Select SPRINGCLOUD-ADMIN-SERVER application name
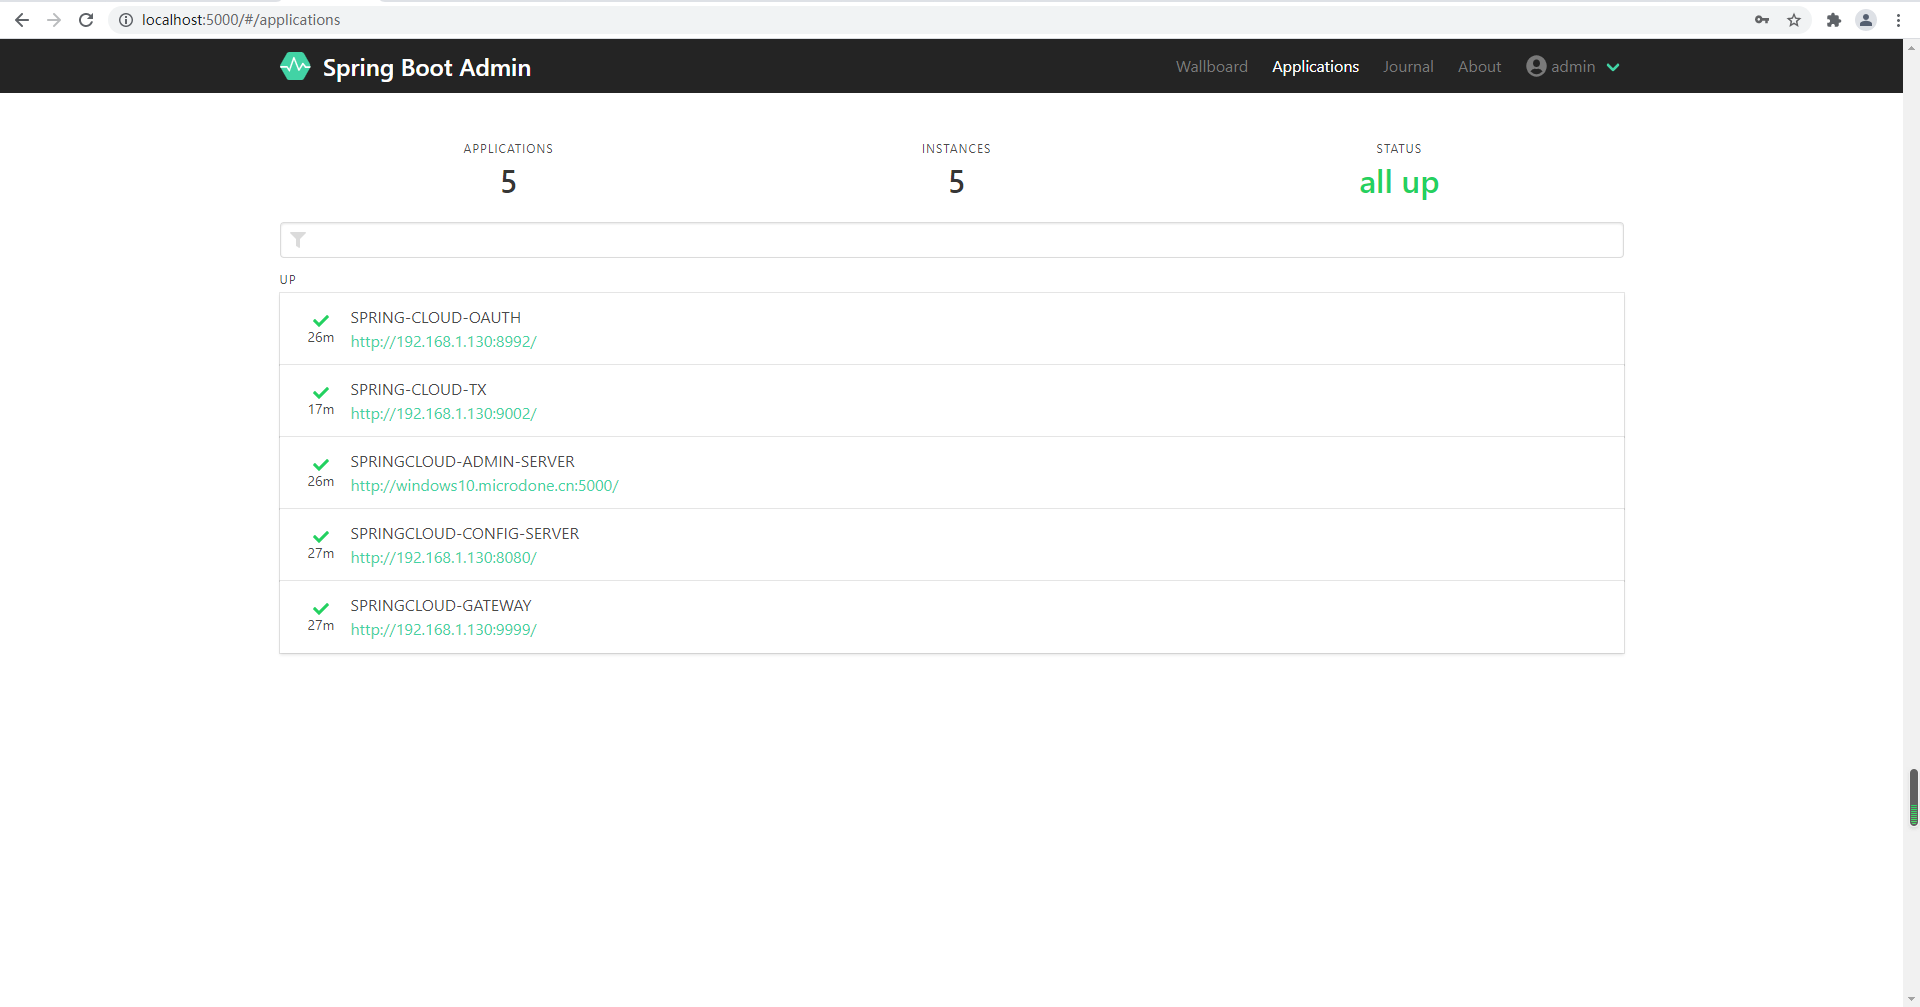1920x1007 pixels. [462, 461]
